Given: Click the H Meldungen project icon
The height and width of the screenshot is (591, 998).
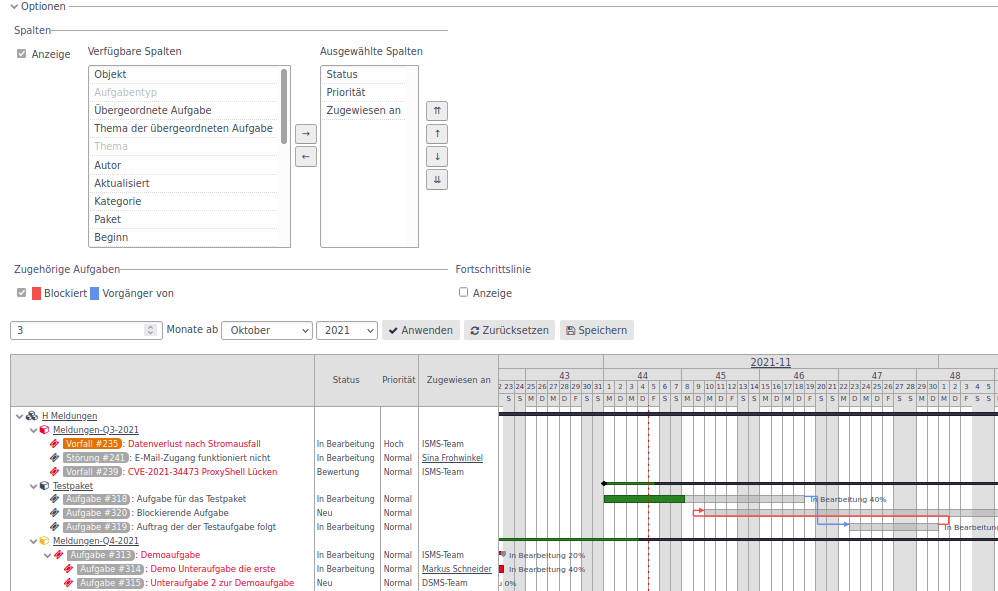Looking at the screenshot, I should tap(31, 415).
